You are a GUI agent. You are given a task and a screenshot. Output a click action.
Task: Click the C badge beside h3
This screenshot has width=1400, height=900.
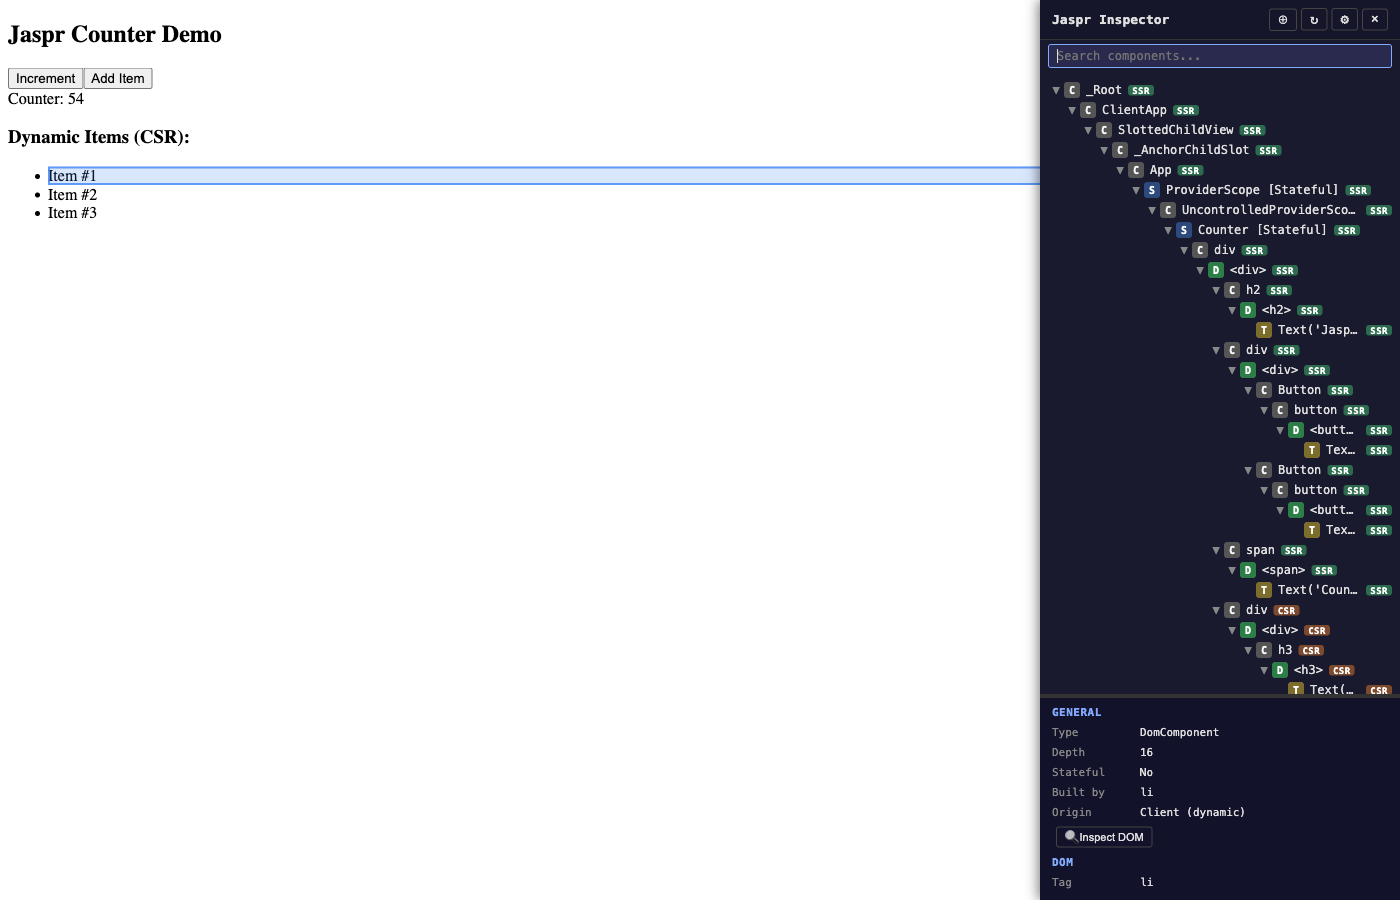coord(1264,650)
